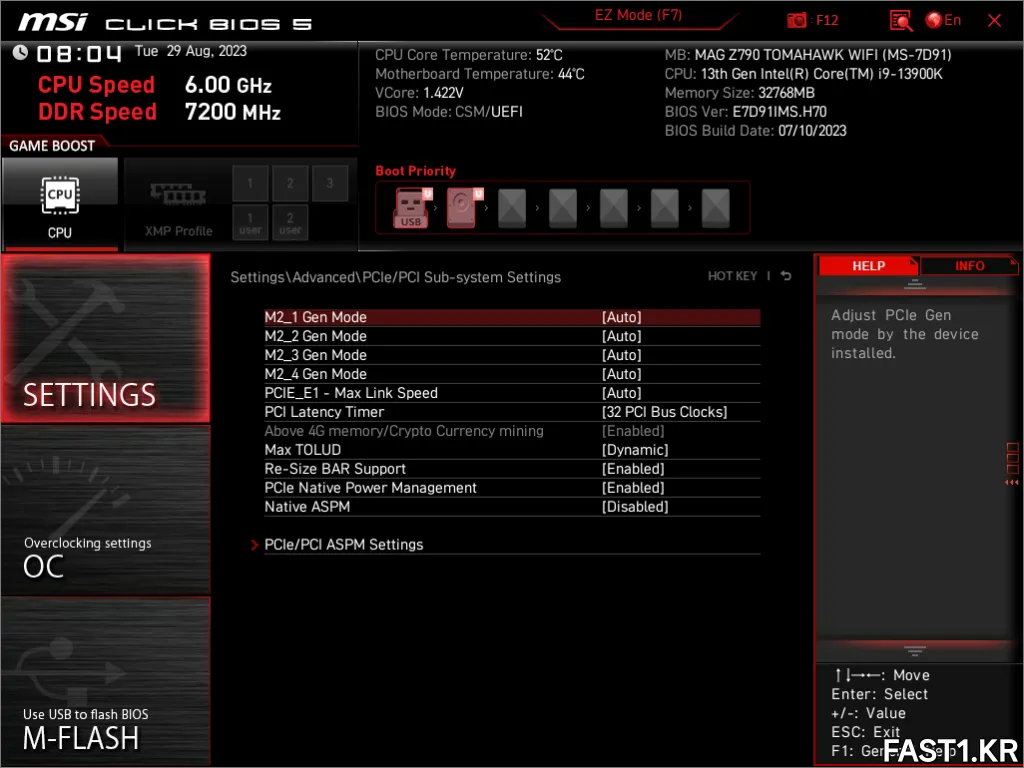This screenshot has width=1024, height=768.
Task: Close BIOS with the red X icon
Action: point(994,21)
